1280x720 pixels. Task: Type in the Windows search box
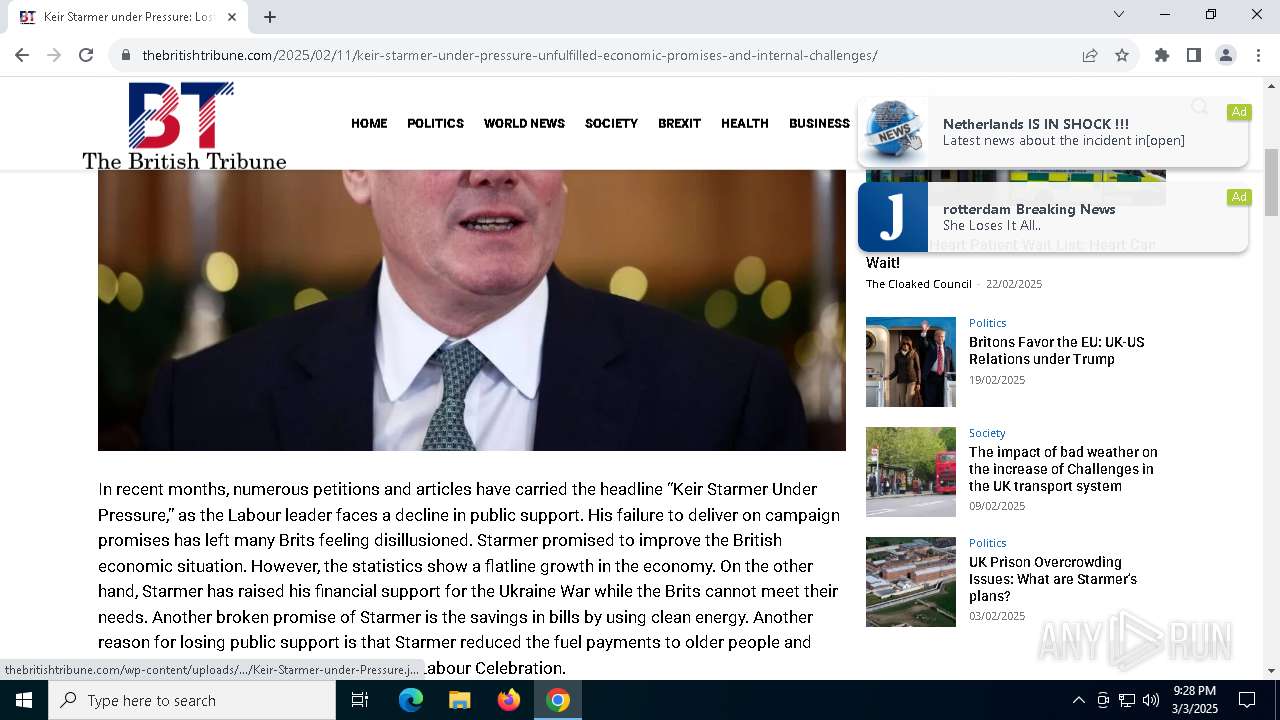pyautogui.click(x=192, y=700)
